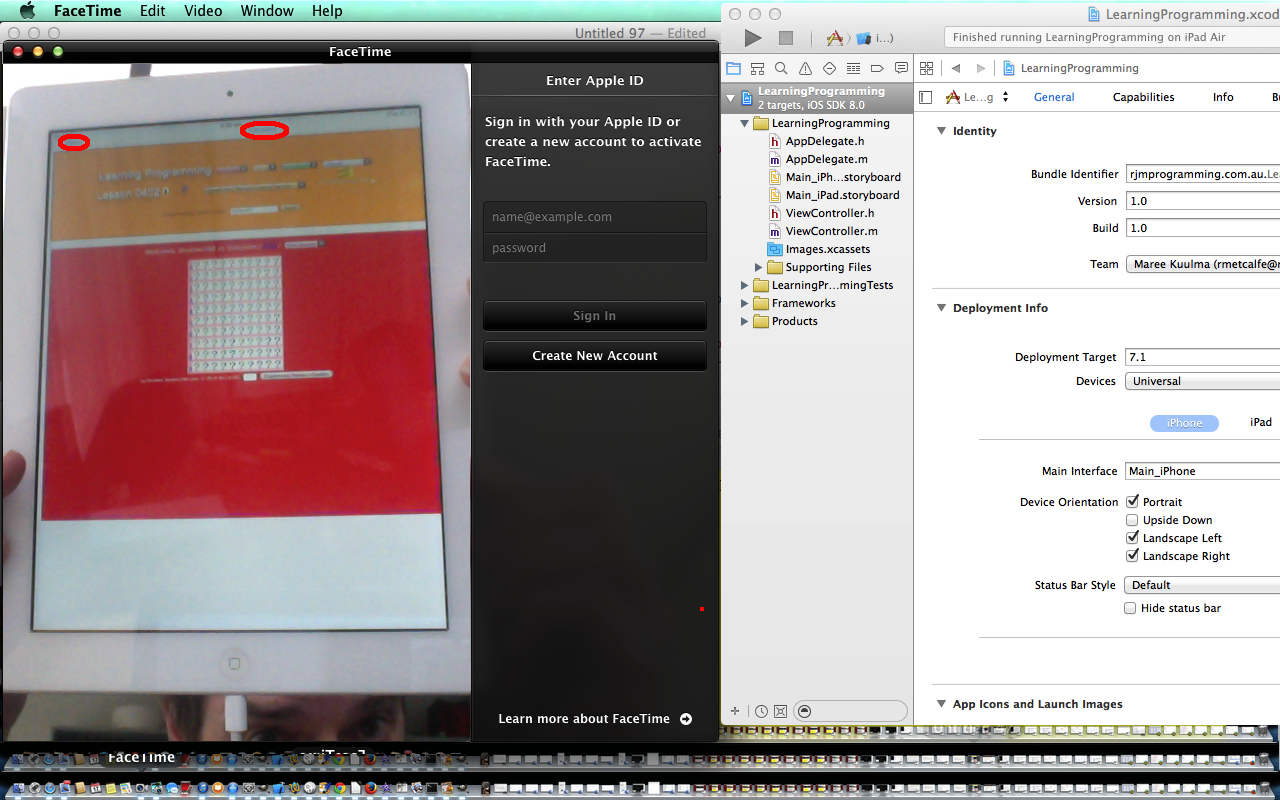Open the FaceTime menu

[x=88, y=11]
